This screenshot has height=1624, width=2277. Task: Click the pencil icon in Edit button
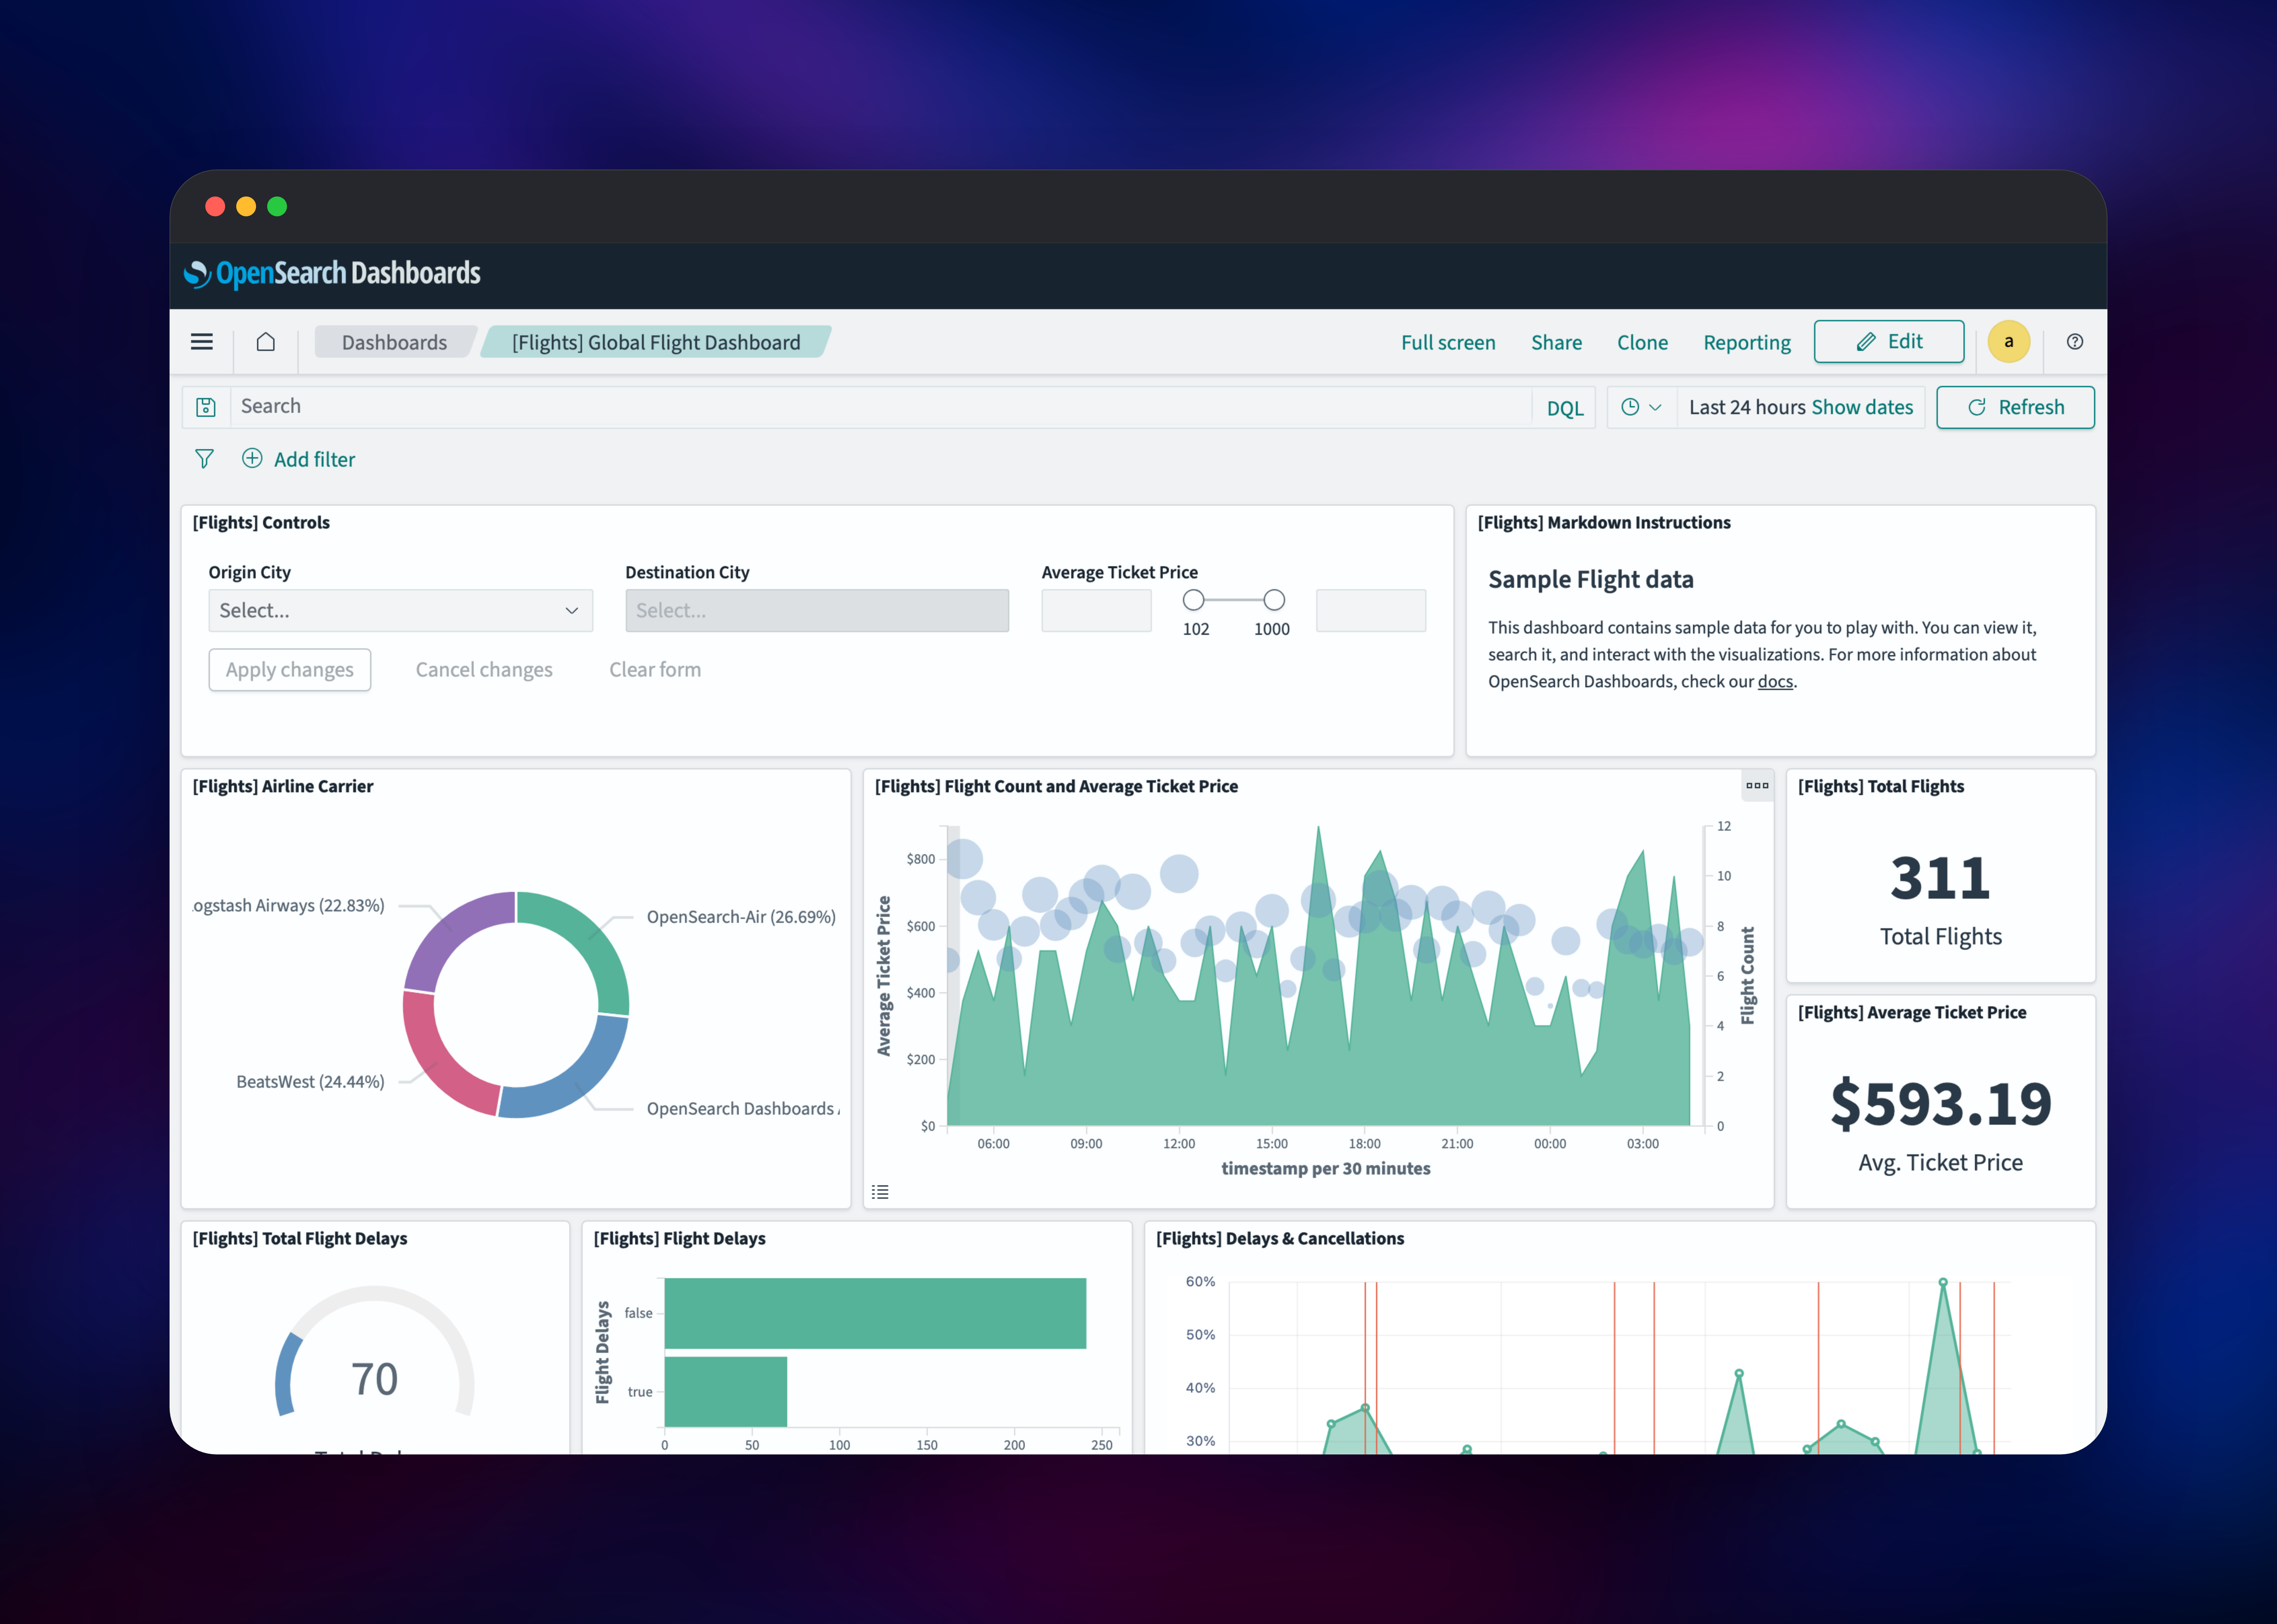pyautogui.click(x=1866, y=342)
